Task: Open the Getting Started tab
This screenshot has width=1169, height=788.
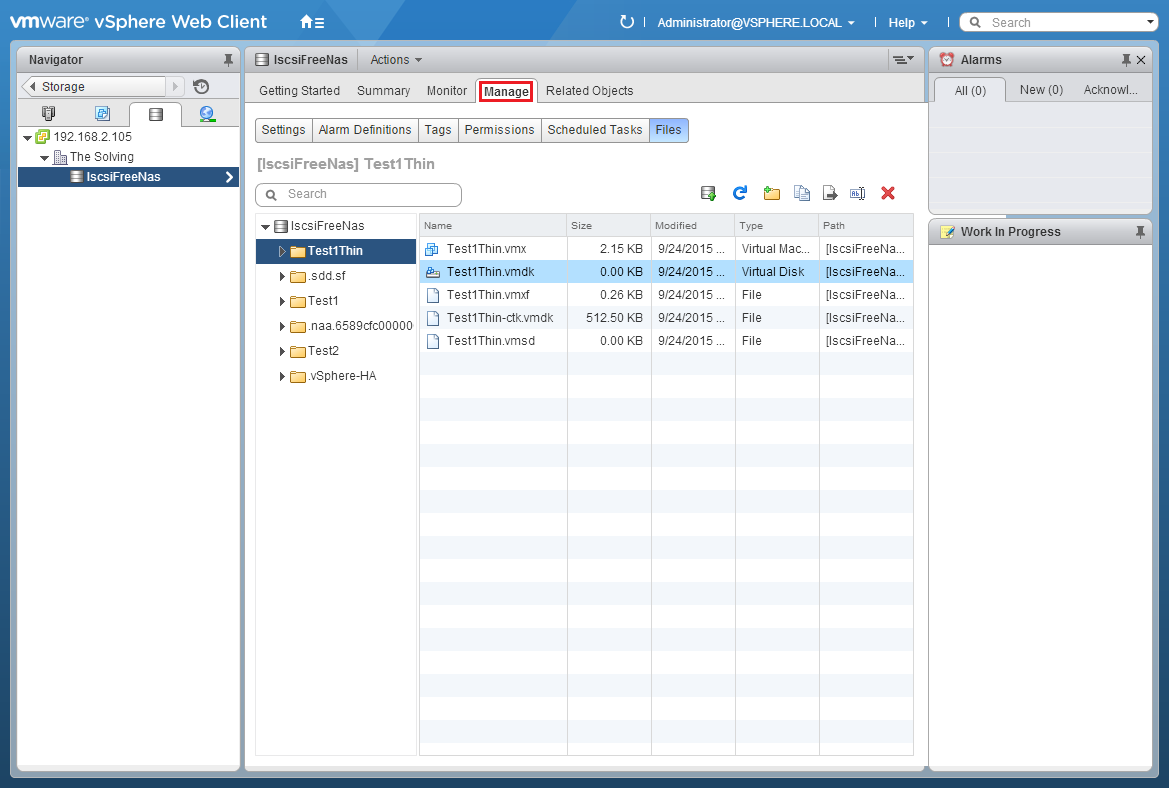Action: click(299, 91)
